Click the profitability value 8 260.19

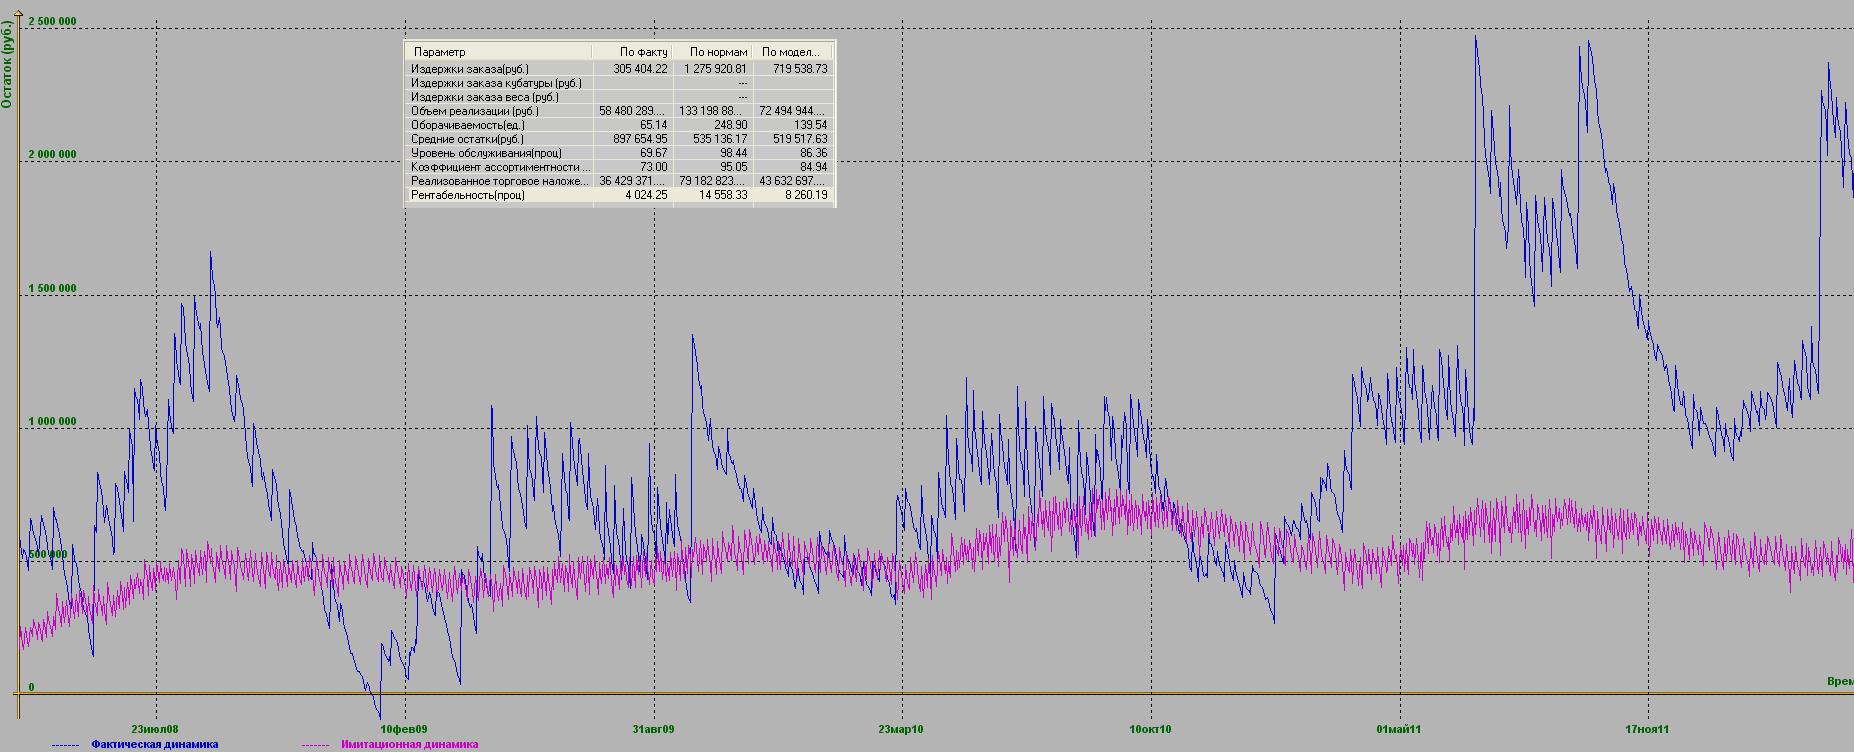click(x=807, y=195)
